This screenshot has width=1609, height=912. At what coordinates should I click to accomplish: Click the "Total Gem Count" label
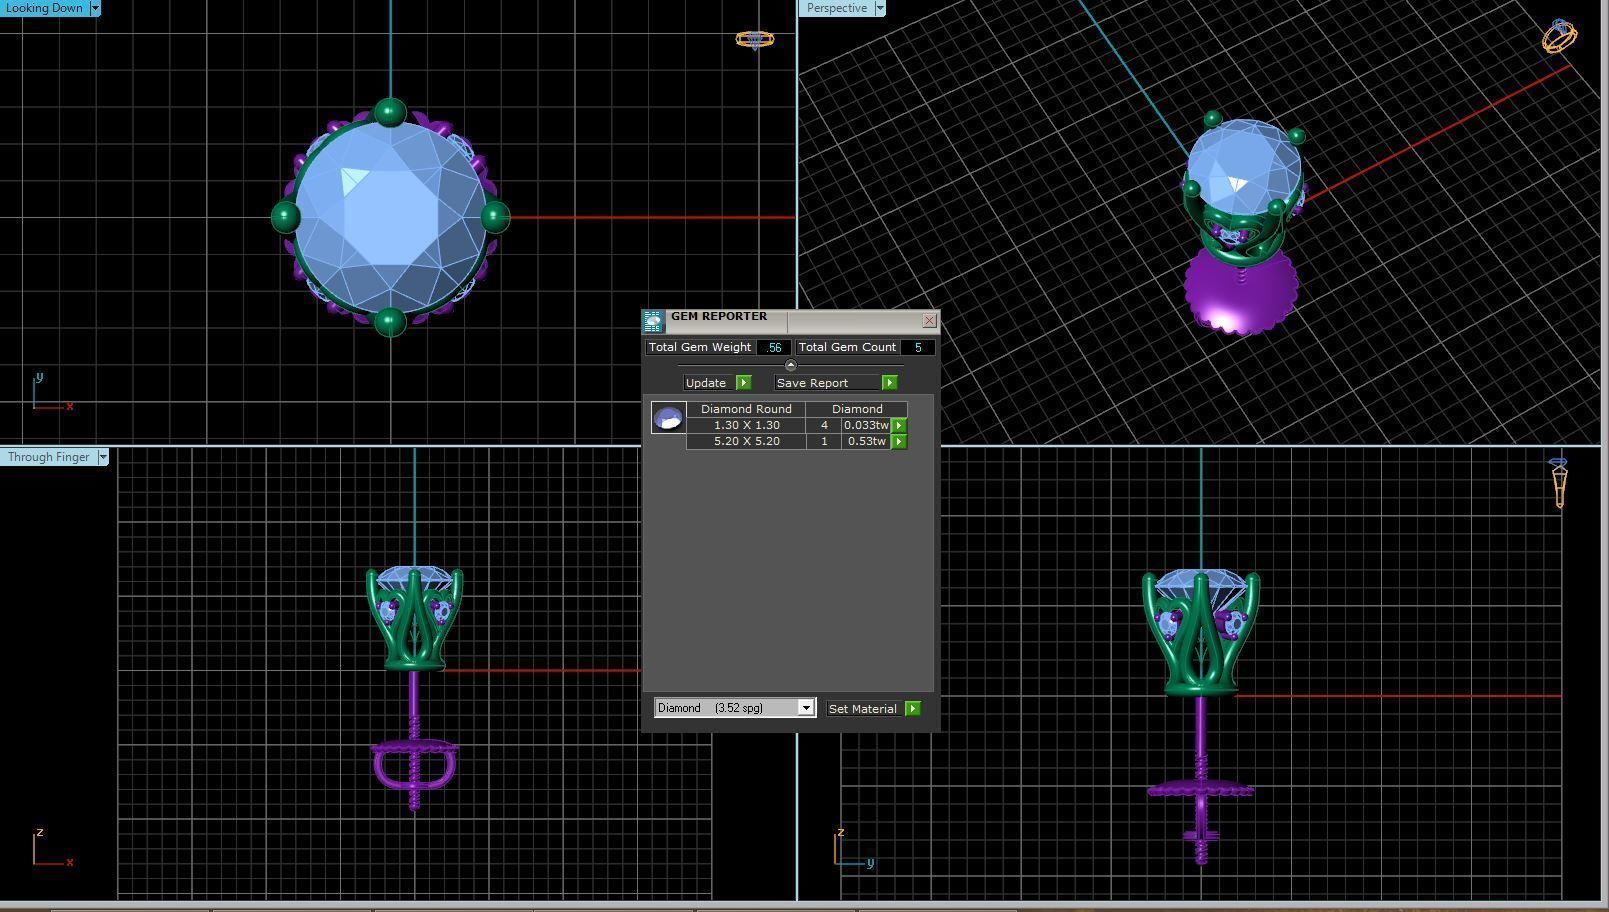(847, 347)
